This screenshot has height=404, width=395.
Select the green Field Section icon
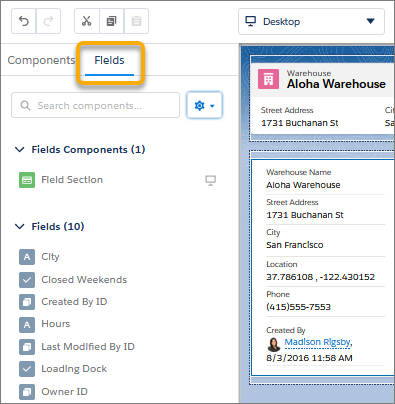[x=27, y=180]
